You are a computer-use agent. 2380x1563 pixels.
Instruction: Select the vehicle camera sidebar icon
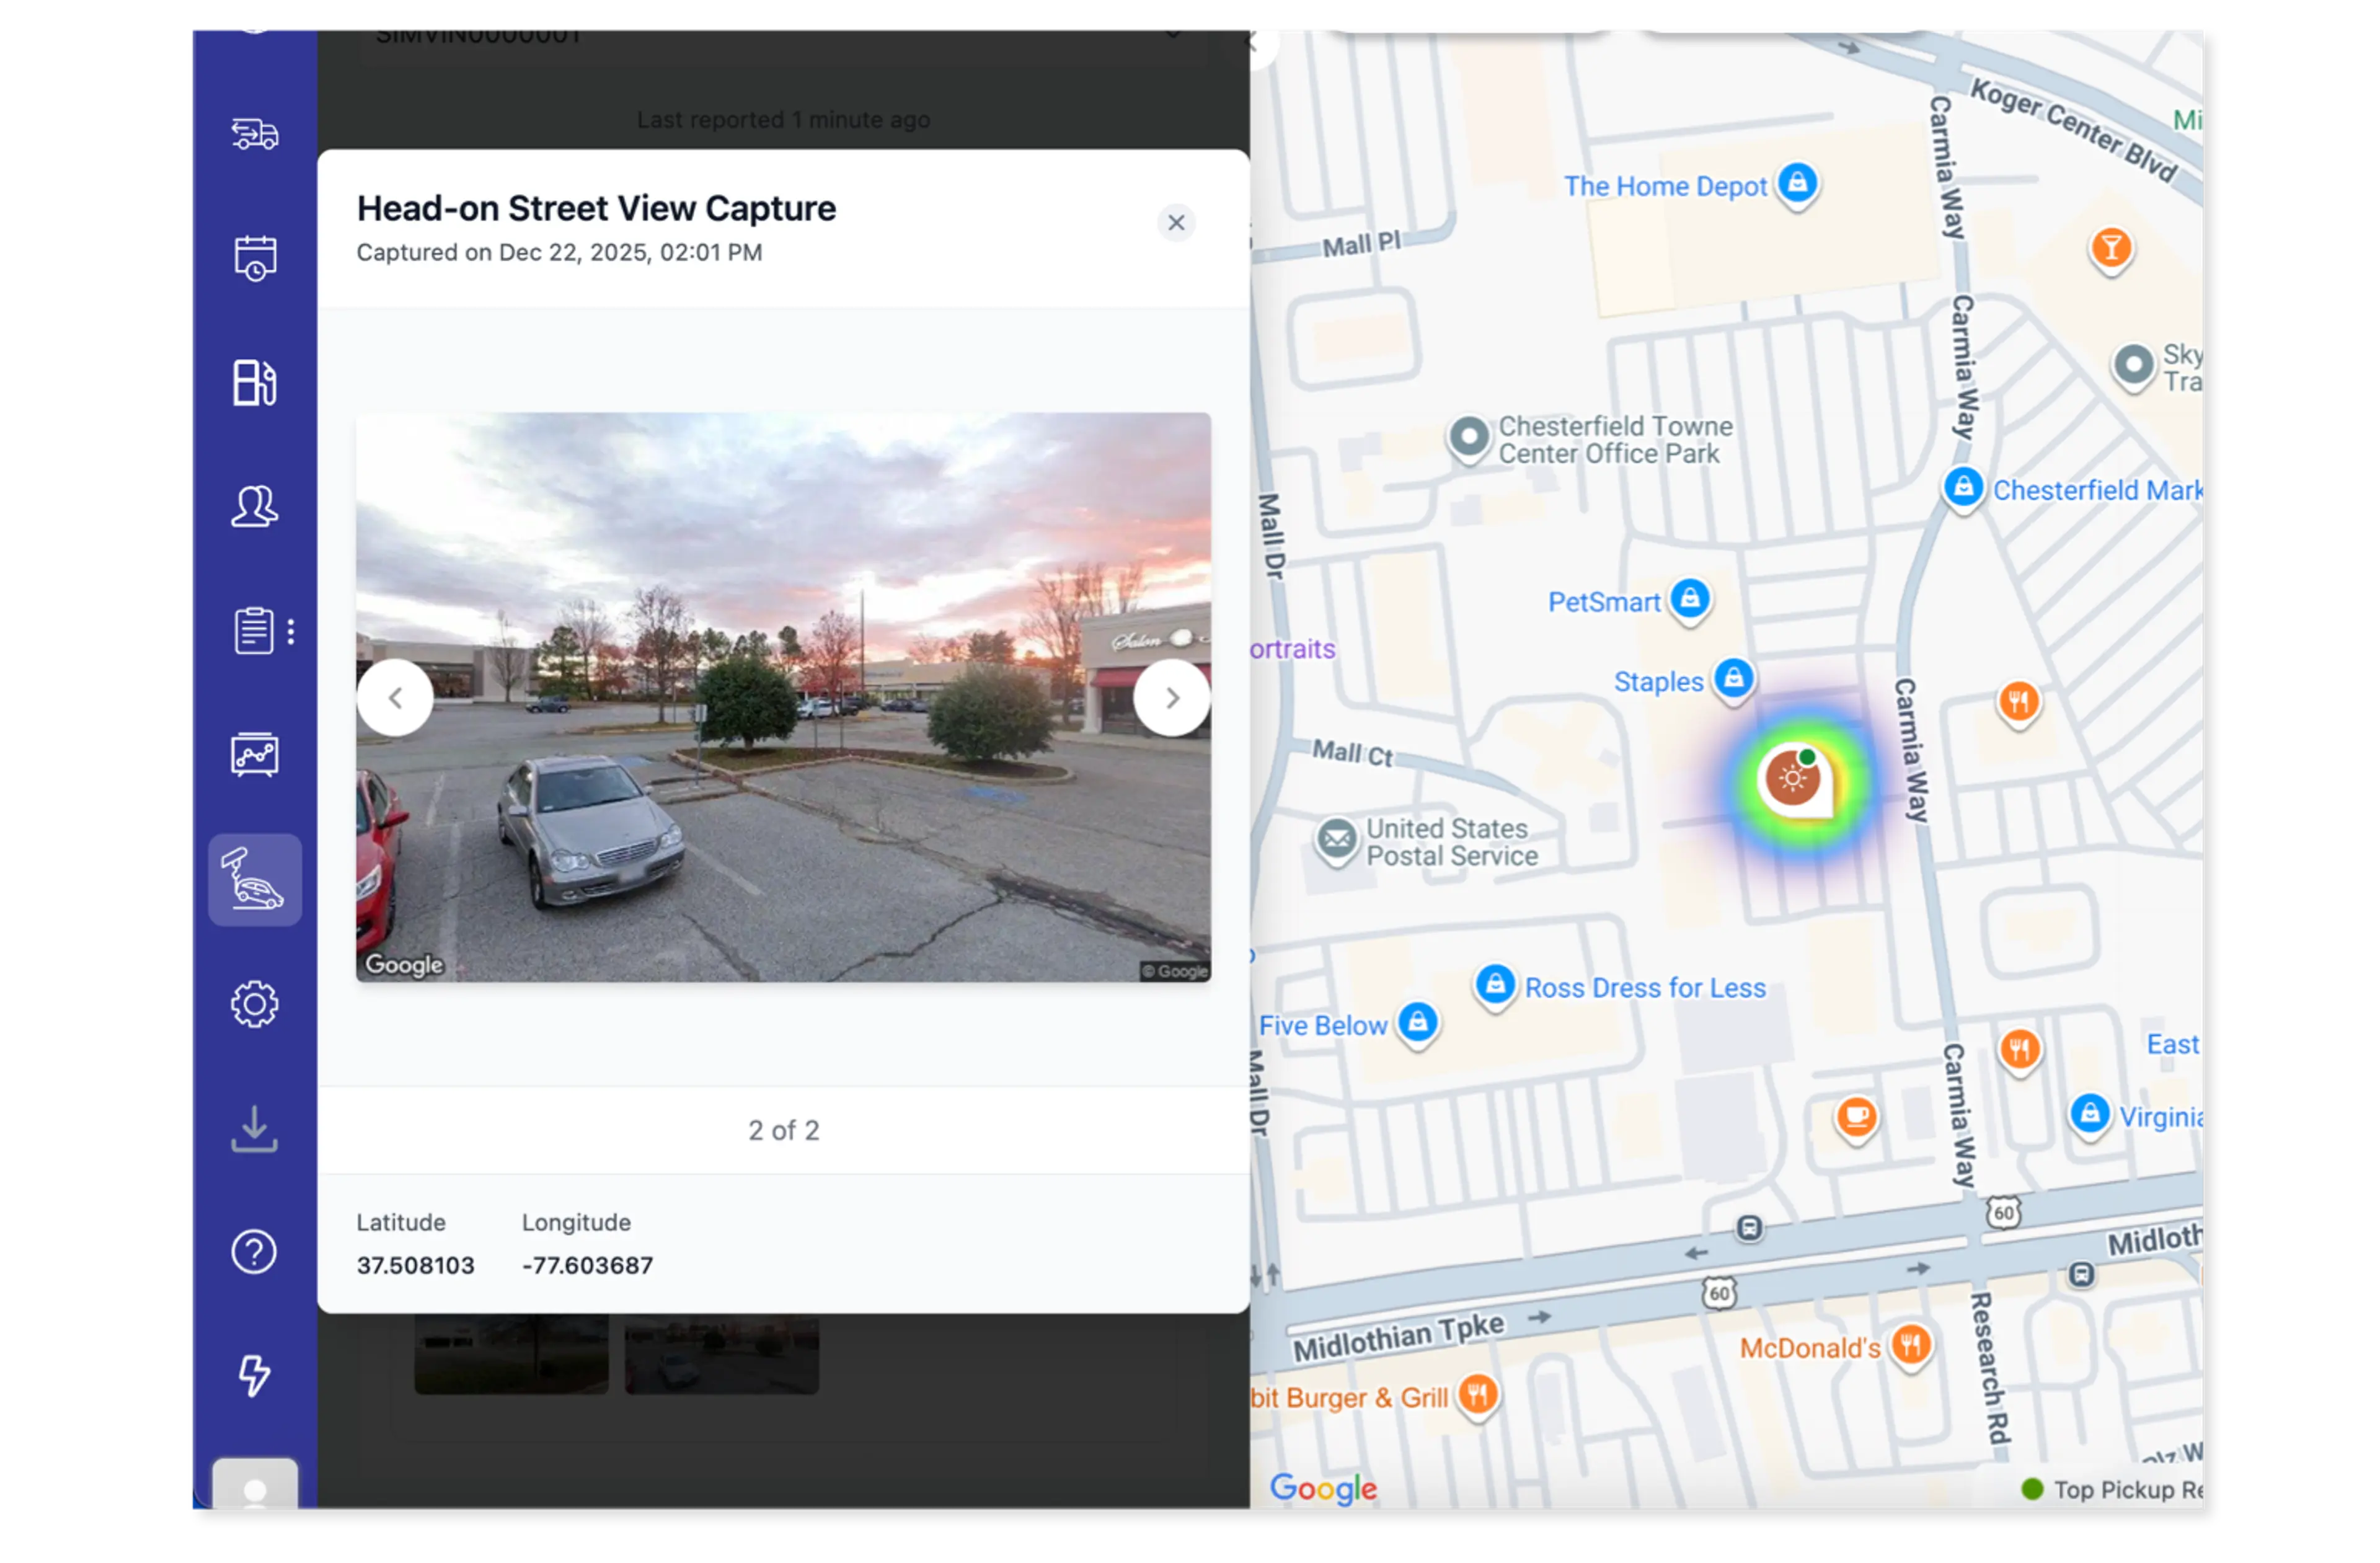[254, 880]
